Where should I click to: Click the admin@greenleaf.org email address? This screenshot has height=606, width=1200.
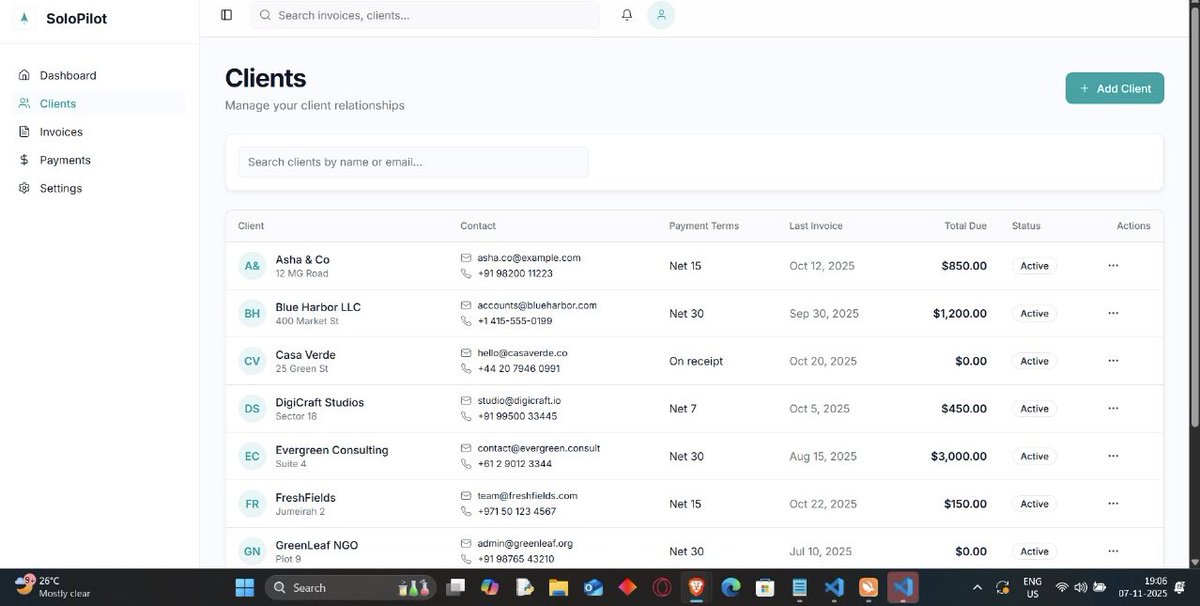pyautogui.click(x=525, y=543)
